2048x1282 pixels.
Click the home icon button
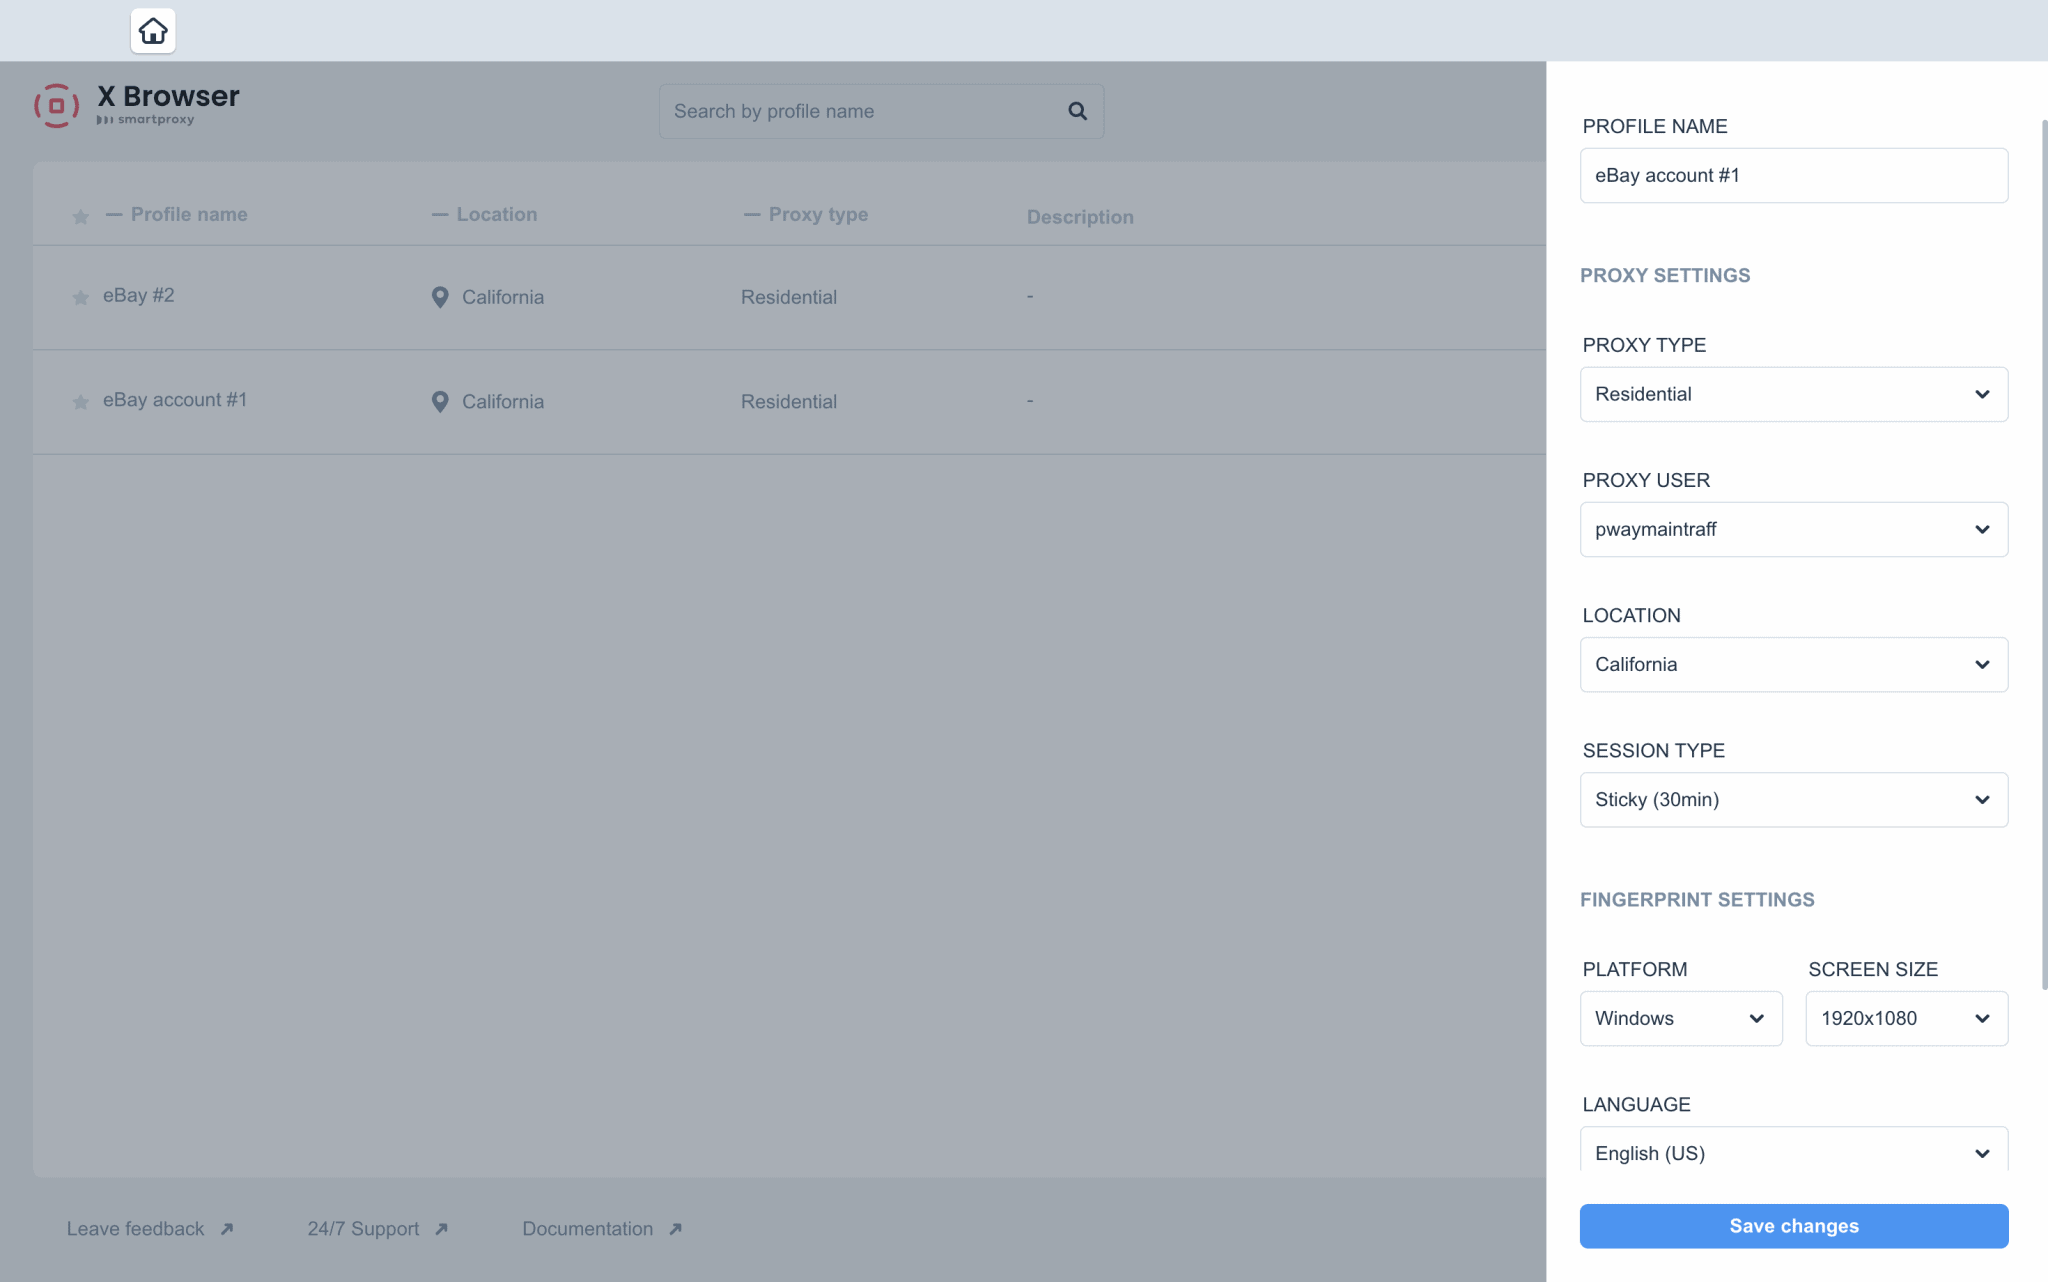click(x=153, y=31)
